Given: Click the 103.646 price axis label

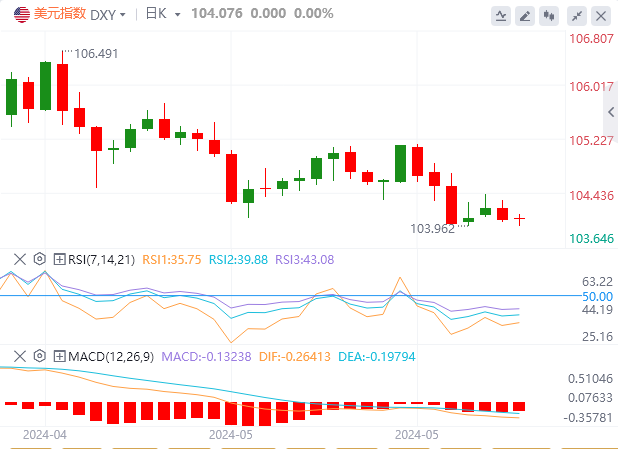Looking at the screenshot, I should point(591,238).
